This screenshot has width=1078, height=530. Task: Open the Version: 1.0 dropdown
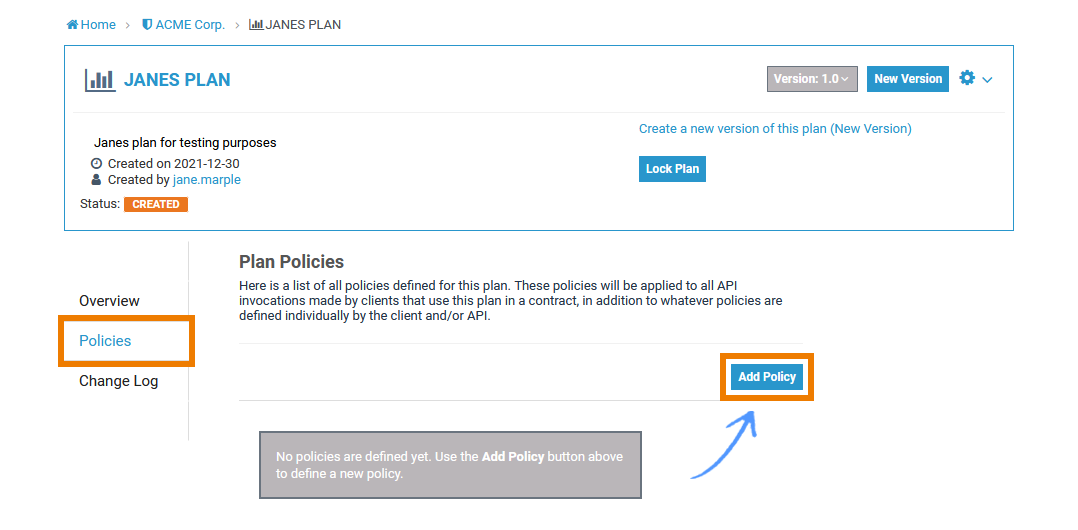point(812,79)
